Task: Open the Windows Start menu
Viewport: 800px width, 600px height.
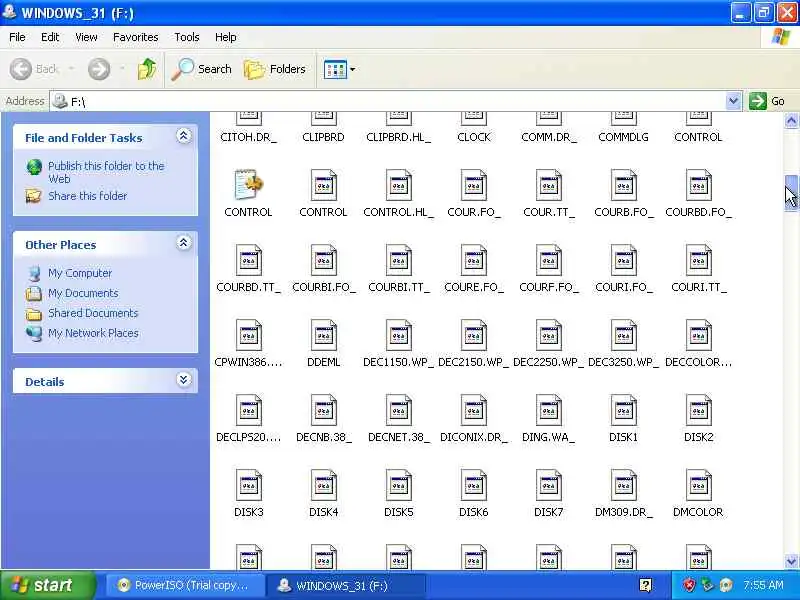Action: tap(48, 585)
